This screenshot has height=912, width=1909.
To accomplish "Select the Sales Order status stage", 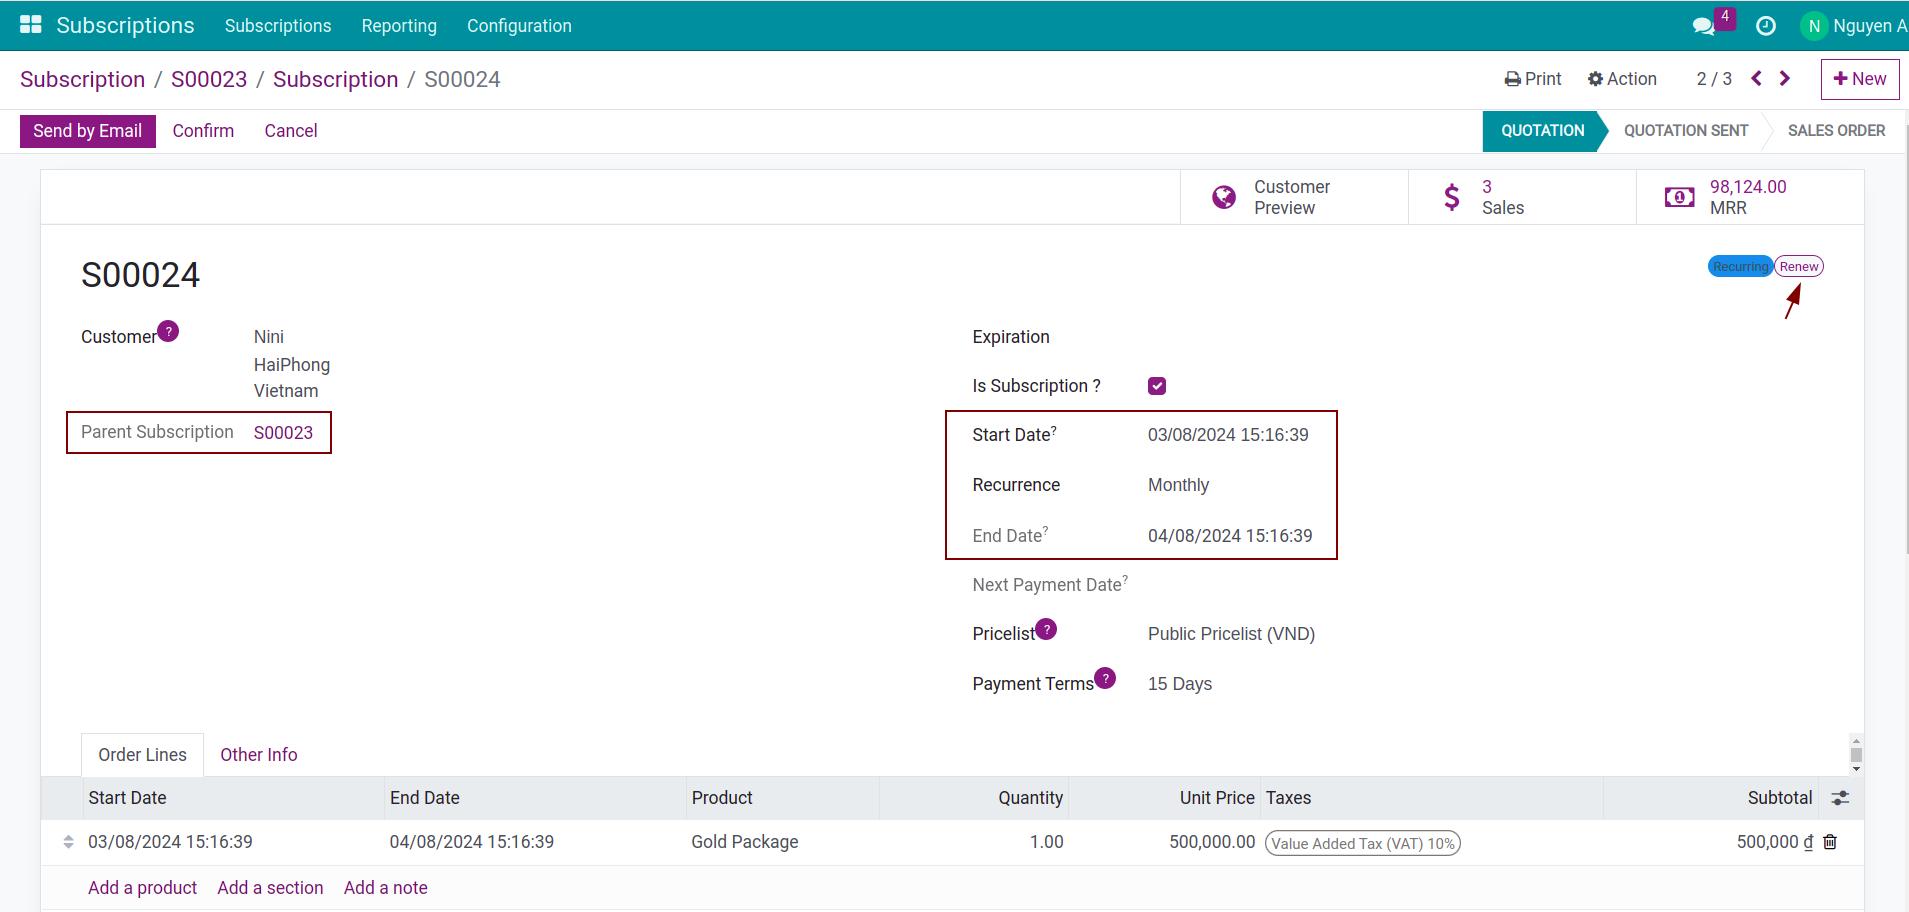I will [x=1836, y=131].
